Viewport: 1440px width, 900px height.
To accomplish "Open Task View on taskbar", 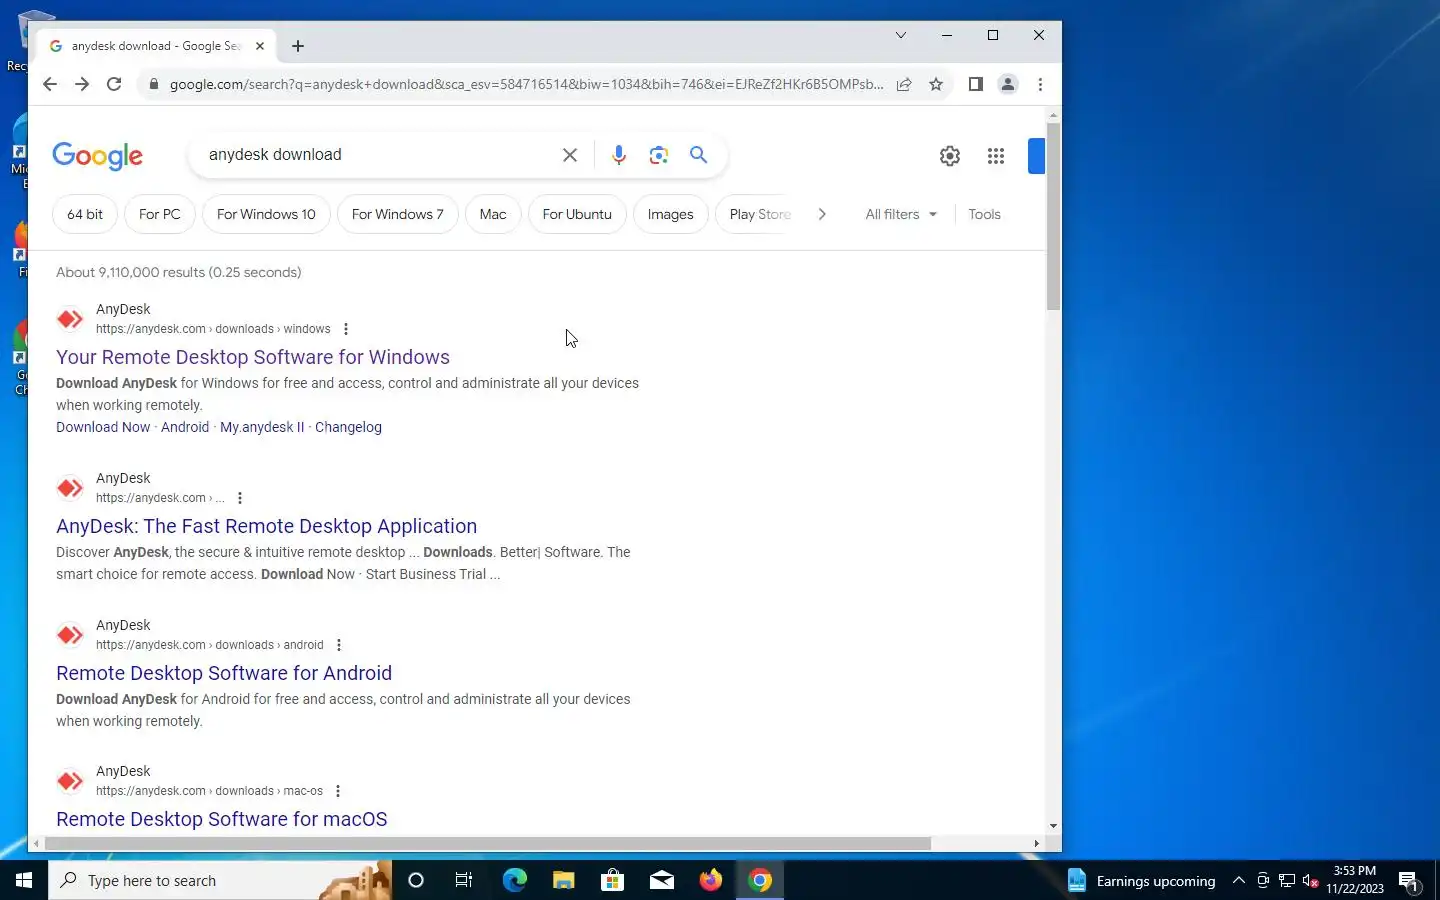I will point(464,880).
